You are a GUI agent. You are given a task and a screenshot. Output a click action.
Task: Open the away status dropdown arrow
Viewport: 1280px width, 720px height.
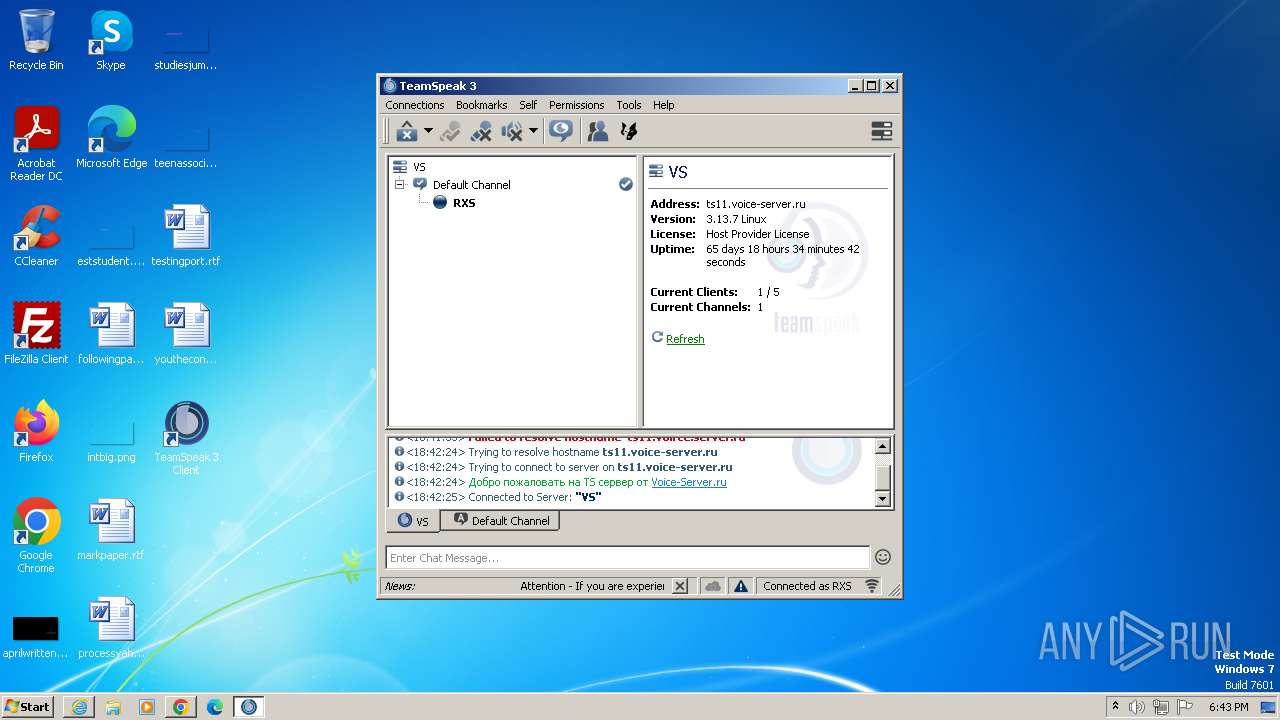(428, 131)
